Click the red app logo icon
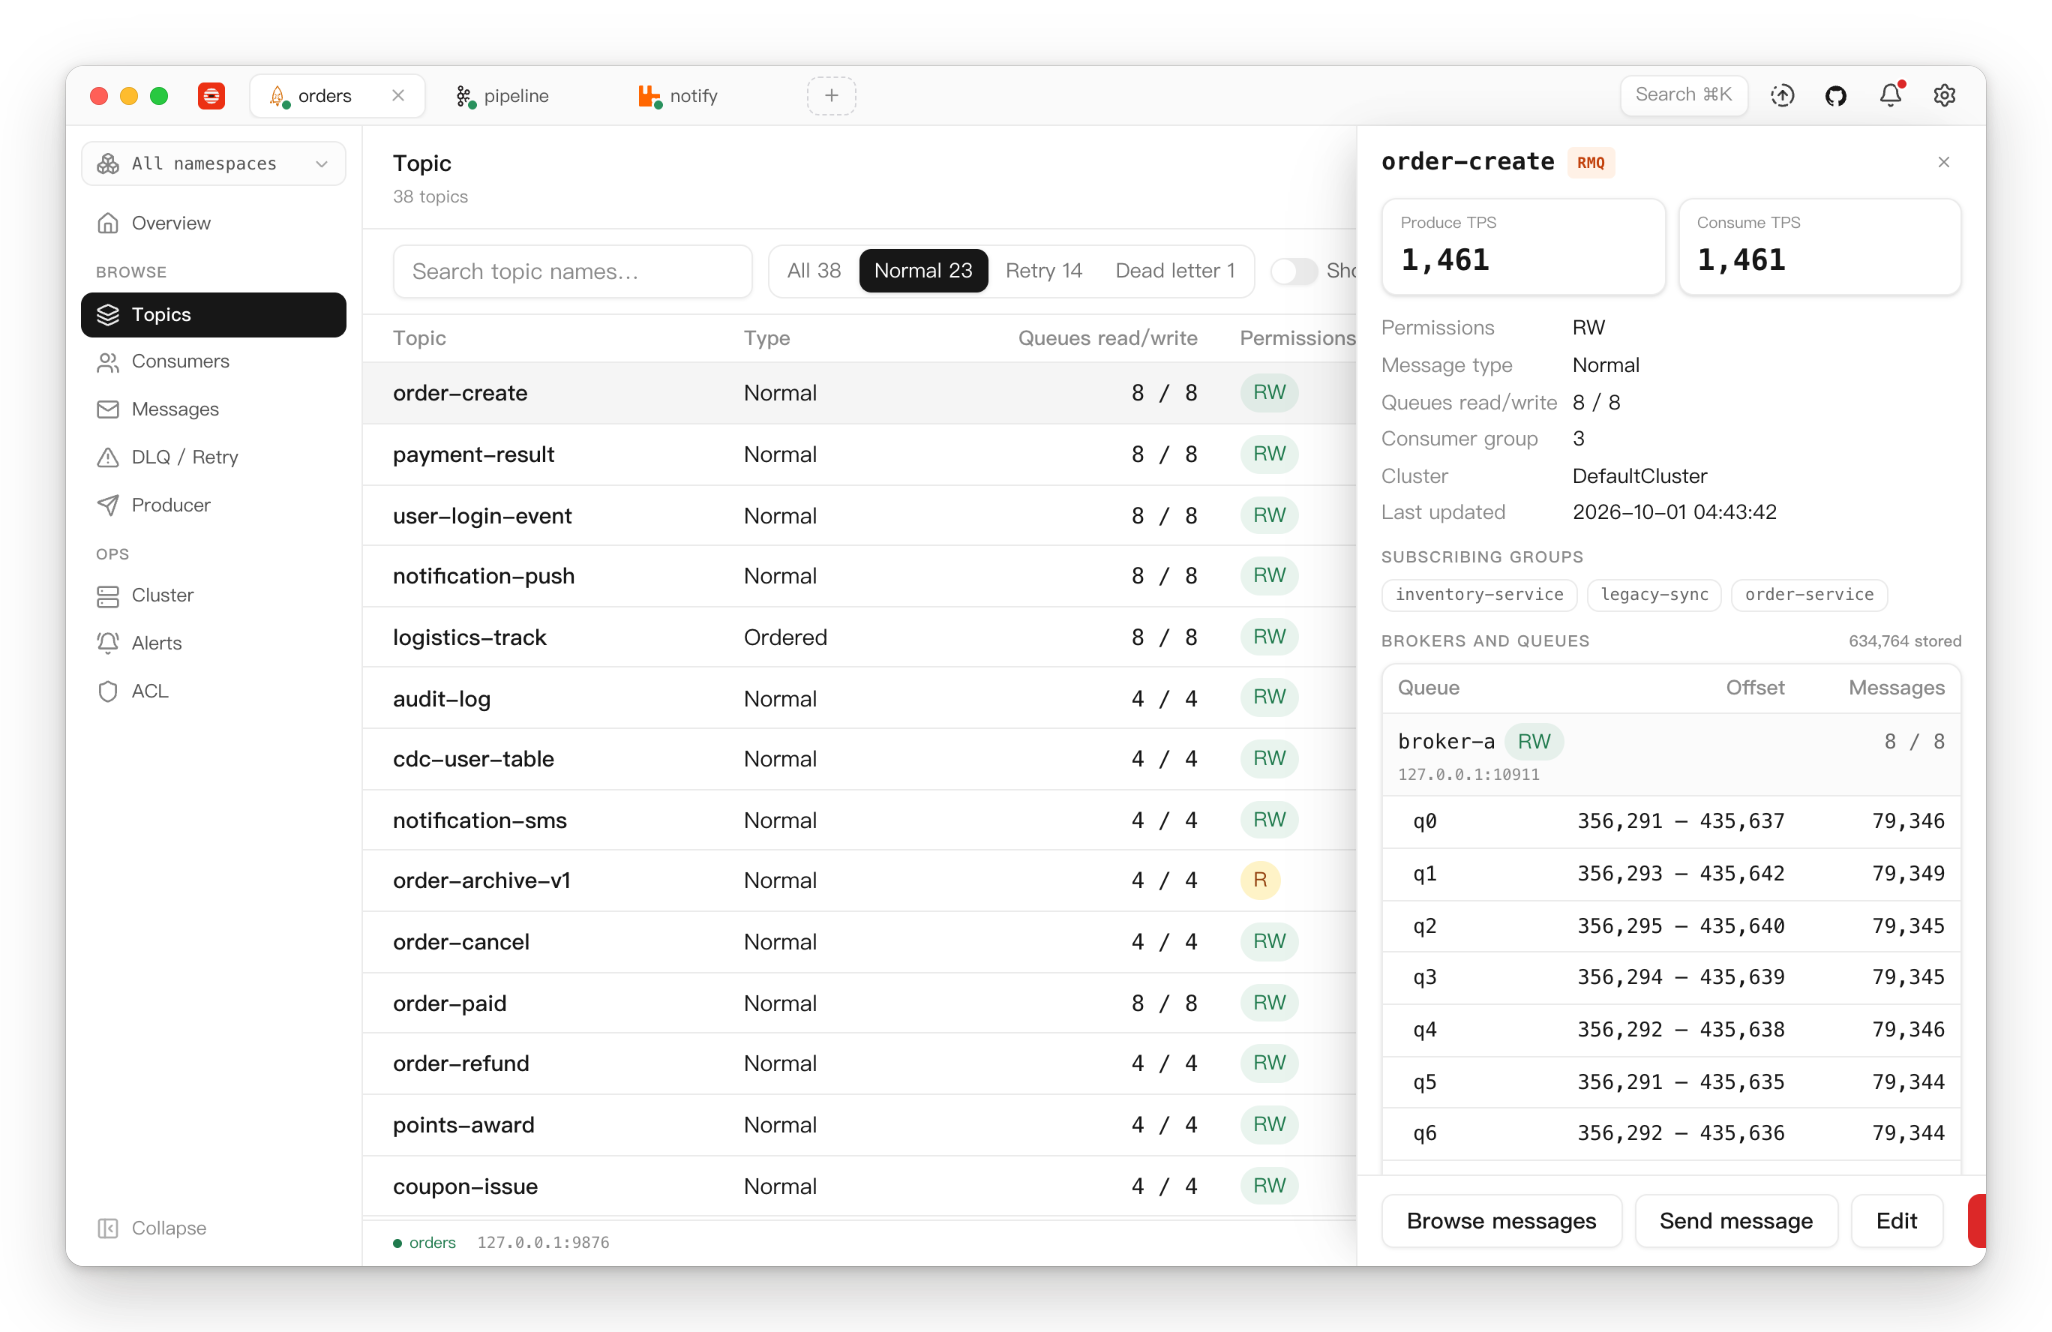The width and height of the screenshot is (2052, 1332). 211,96
